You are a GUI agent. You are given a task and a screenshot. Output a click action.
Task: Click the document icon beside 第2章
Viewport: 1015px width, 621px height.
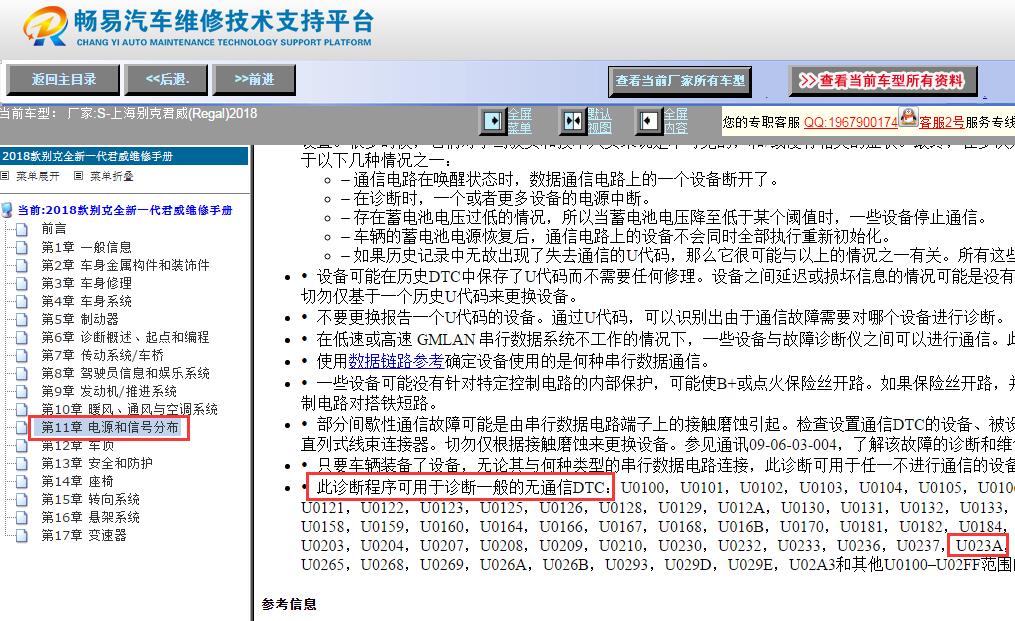point(22,265)
